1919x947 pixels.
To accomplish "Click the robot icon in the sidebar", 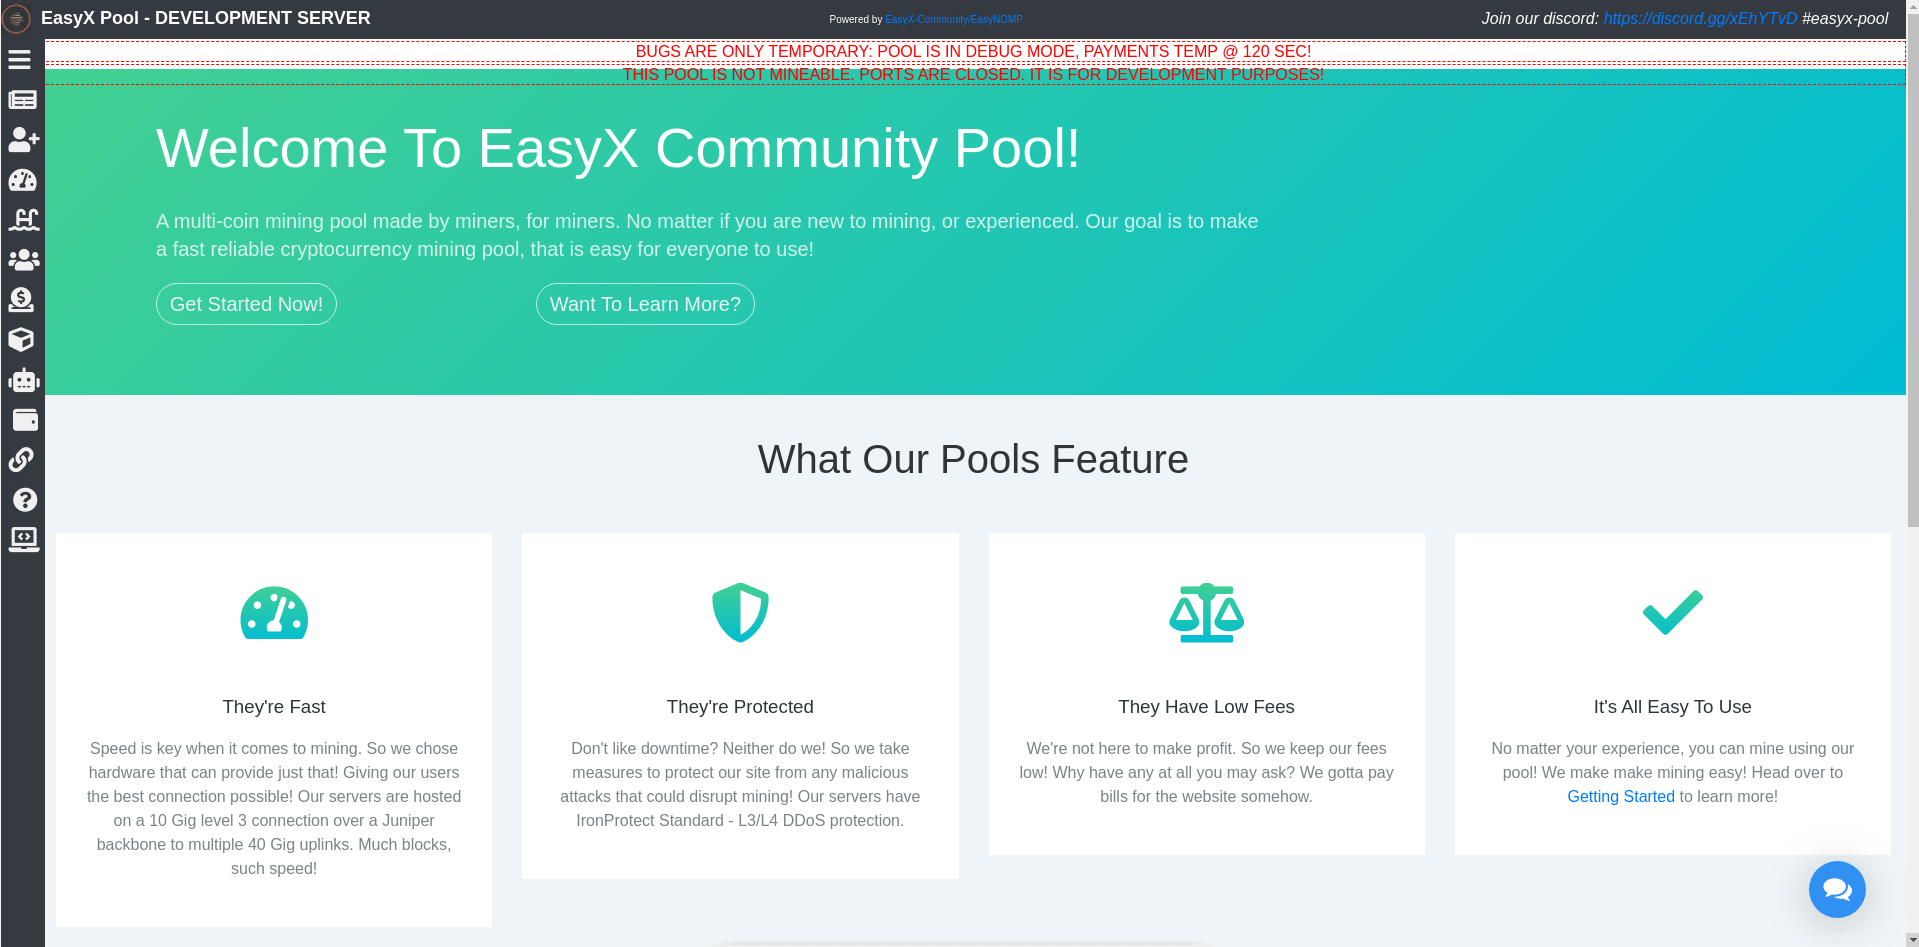I will [x=23, y=380].
